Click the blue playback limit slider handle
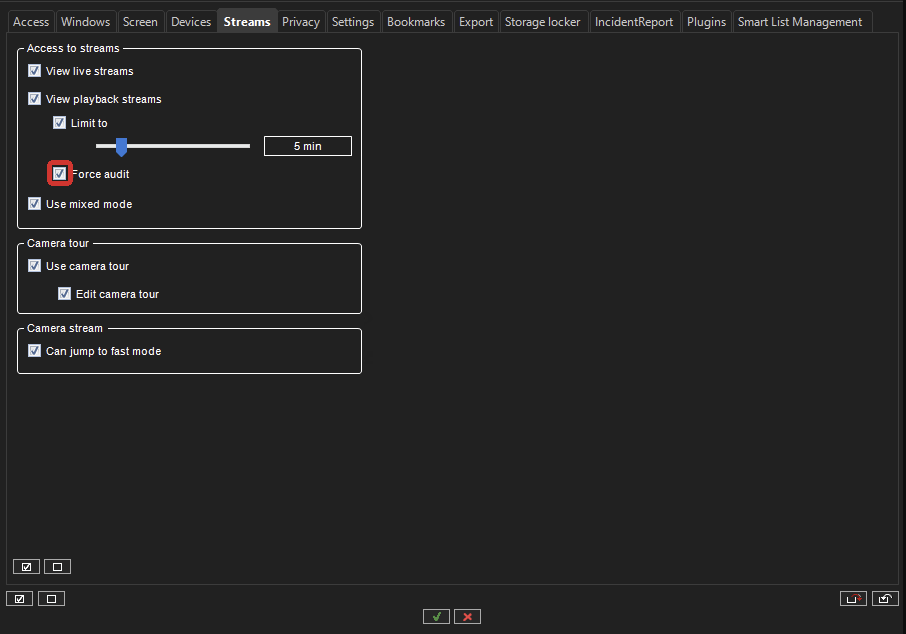906x634 pixels. tap(121, 147)
